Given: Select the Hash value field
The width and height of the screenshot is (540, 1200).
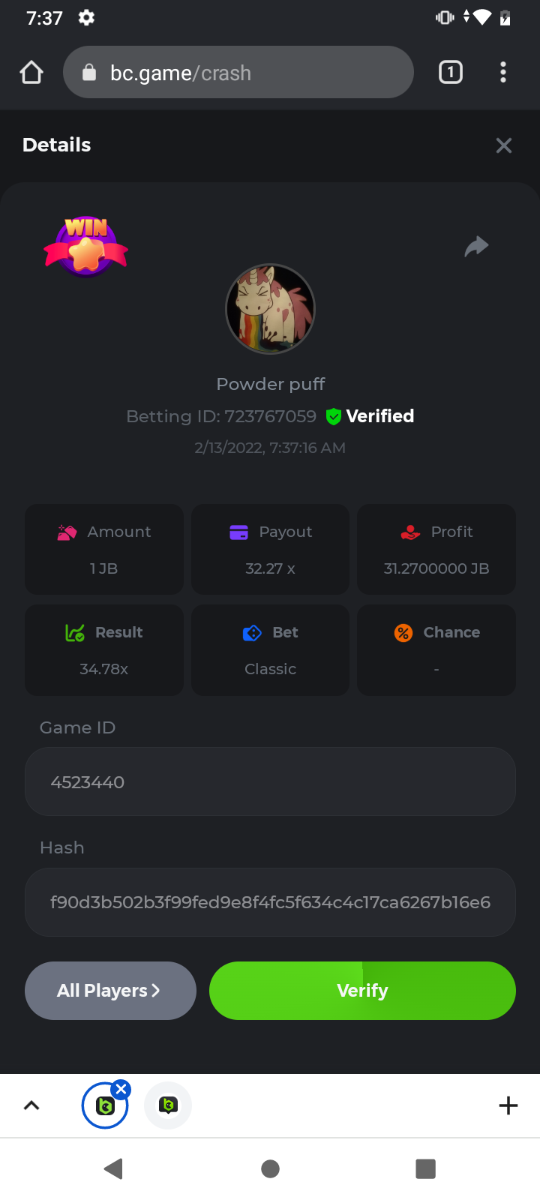Looking at the screenshot, I should pyautogui.click(x=270, y=902).
